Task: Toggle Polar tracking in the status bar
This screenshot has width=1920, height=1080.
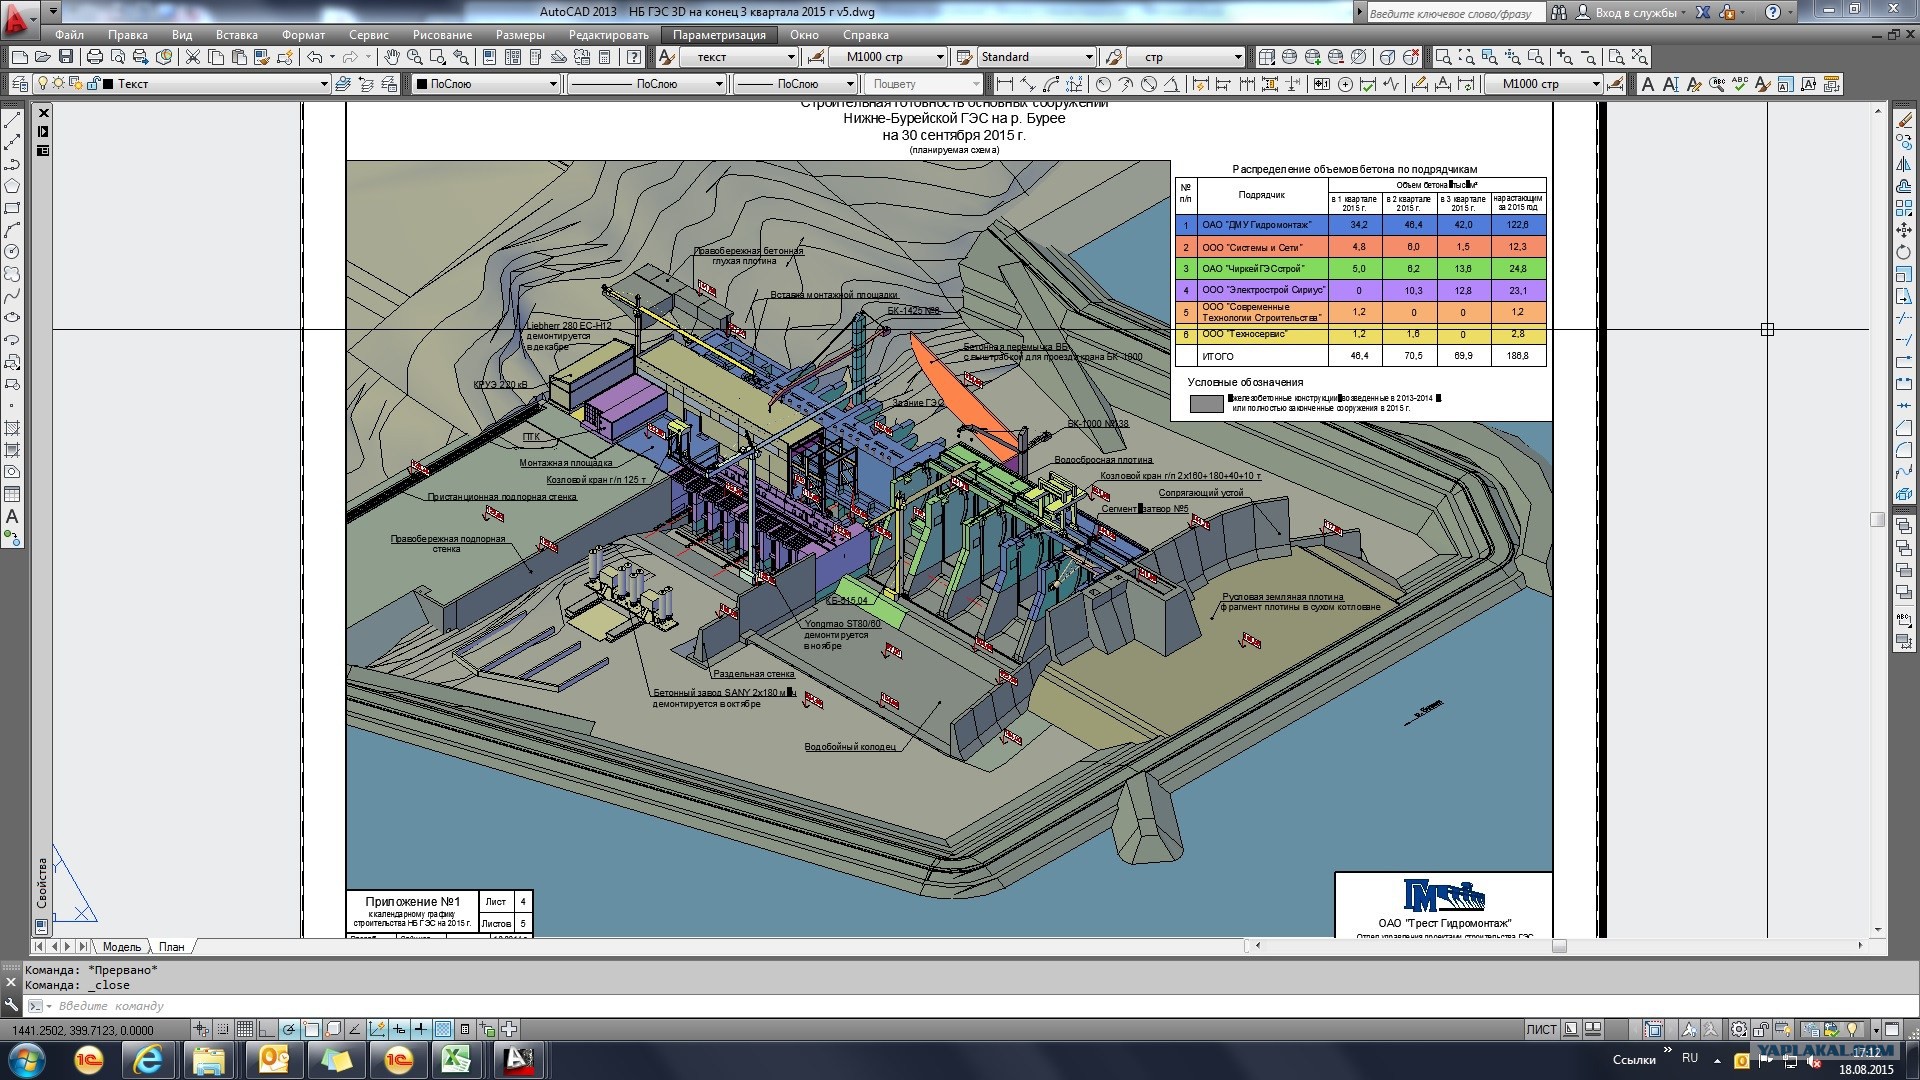Action: [x=289, y=1029]
